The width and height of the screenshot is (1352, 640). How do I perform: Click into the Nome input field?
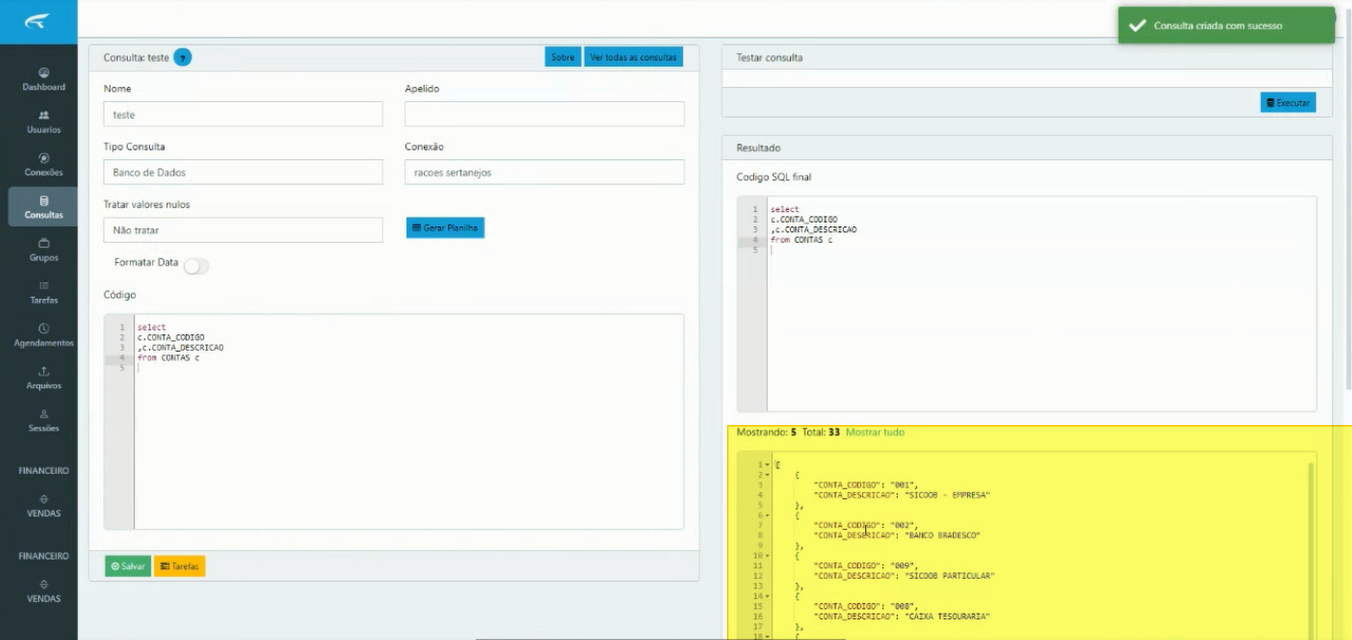click(x=243, y=114)
